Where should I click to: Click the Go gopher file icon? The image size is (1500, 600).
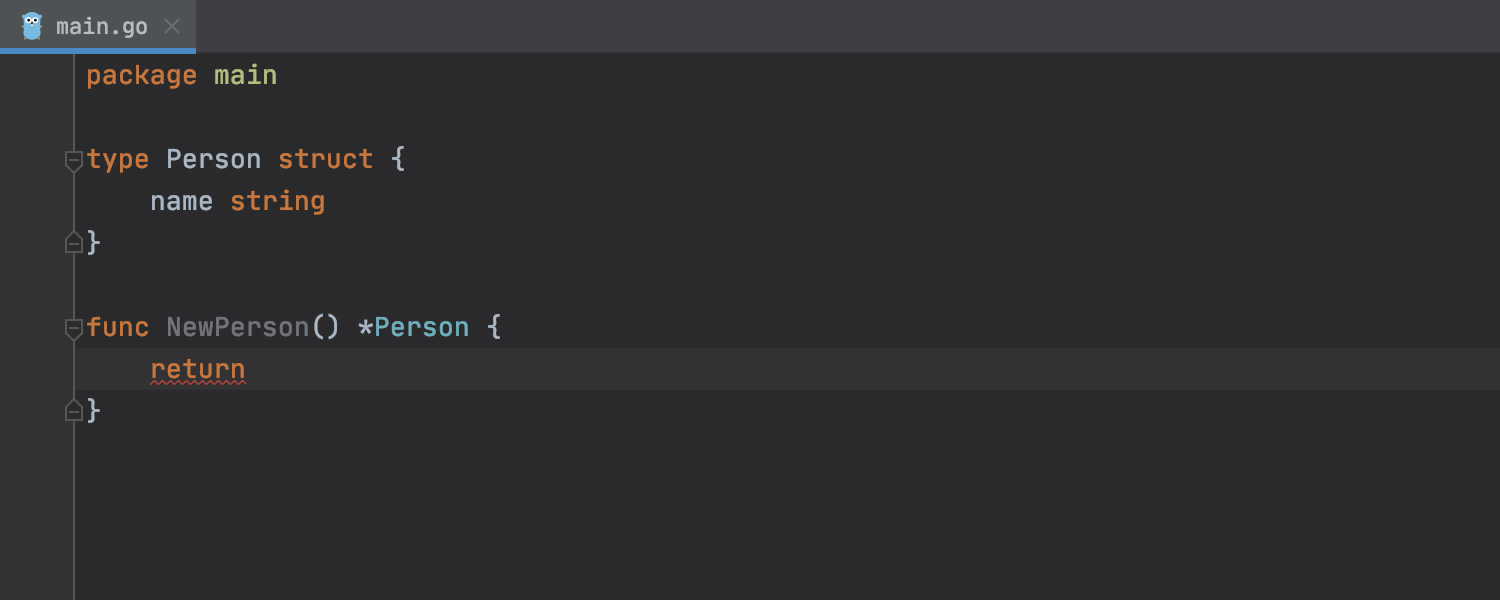pos(32,26)
